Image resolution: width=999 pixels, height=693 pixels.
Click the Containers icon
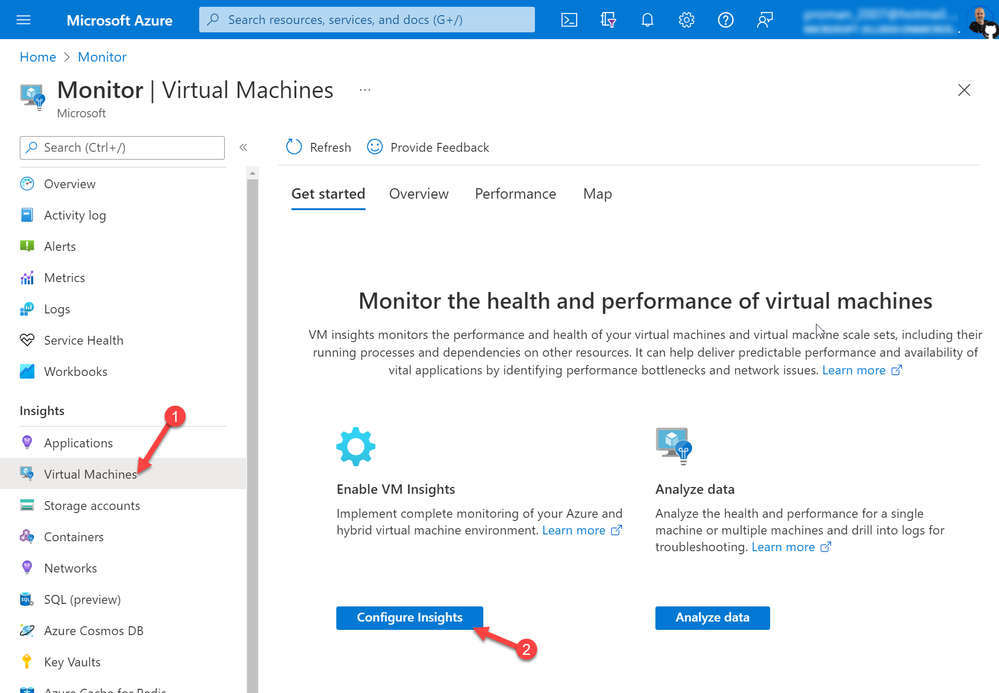point(27,536)
